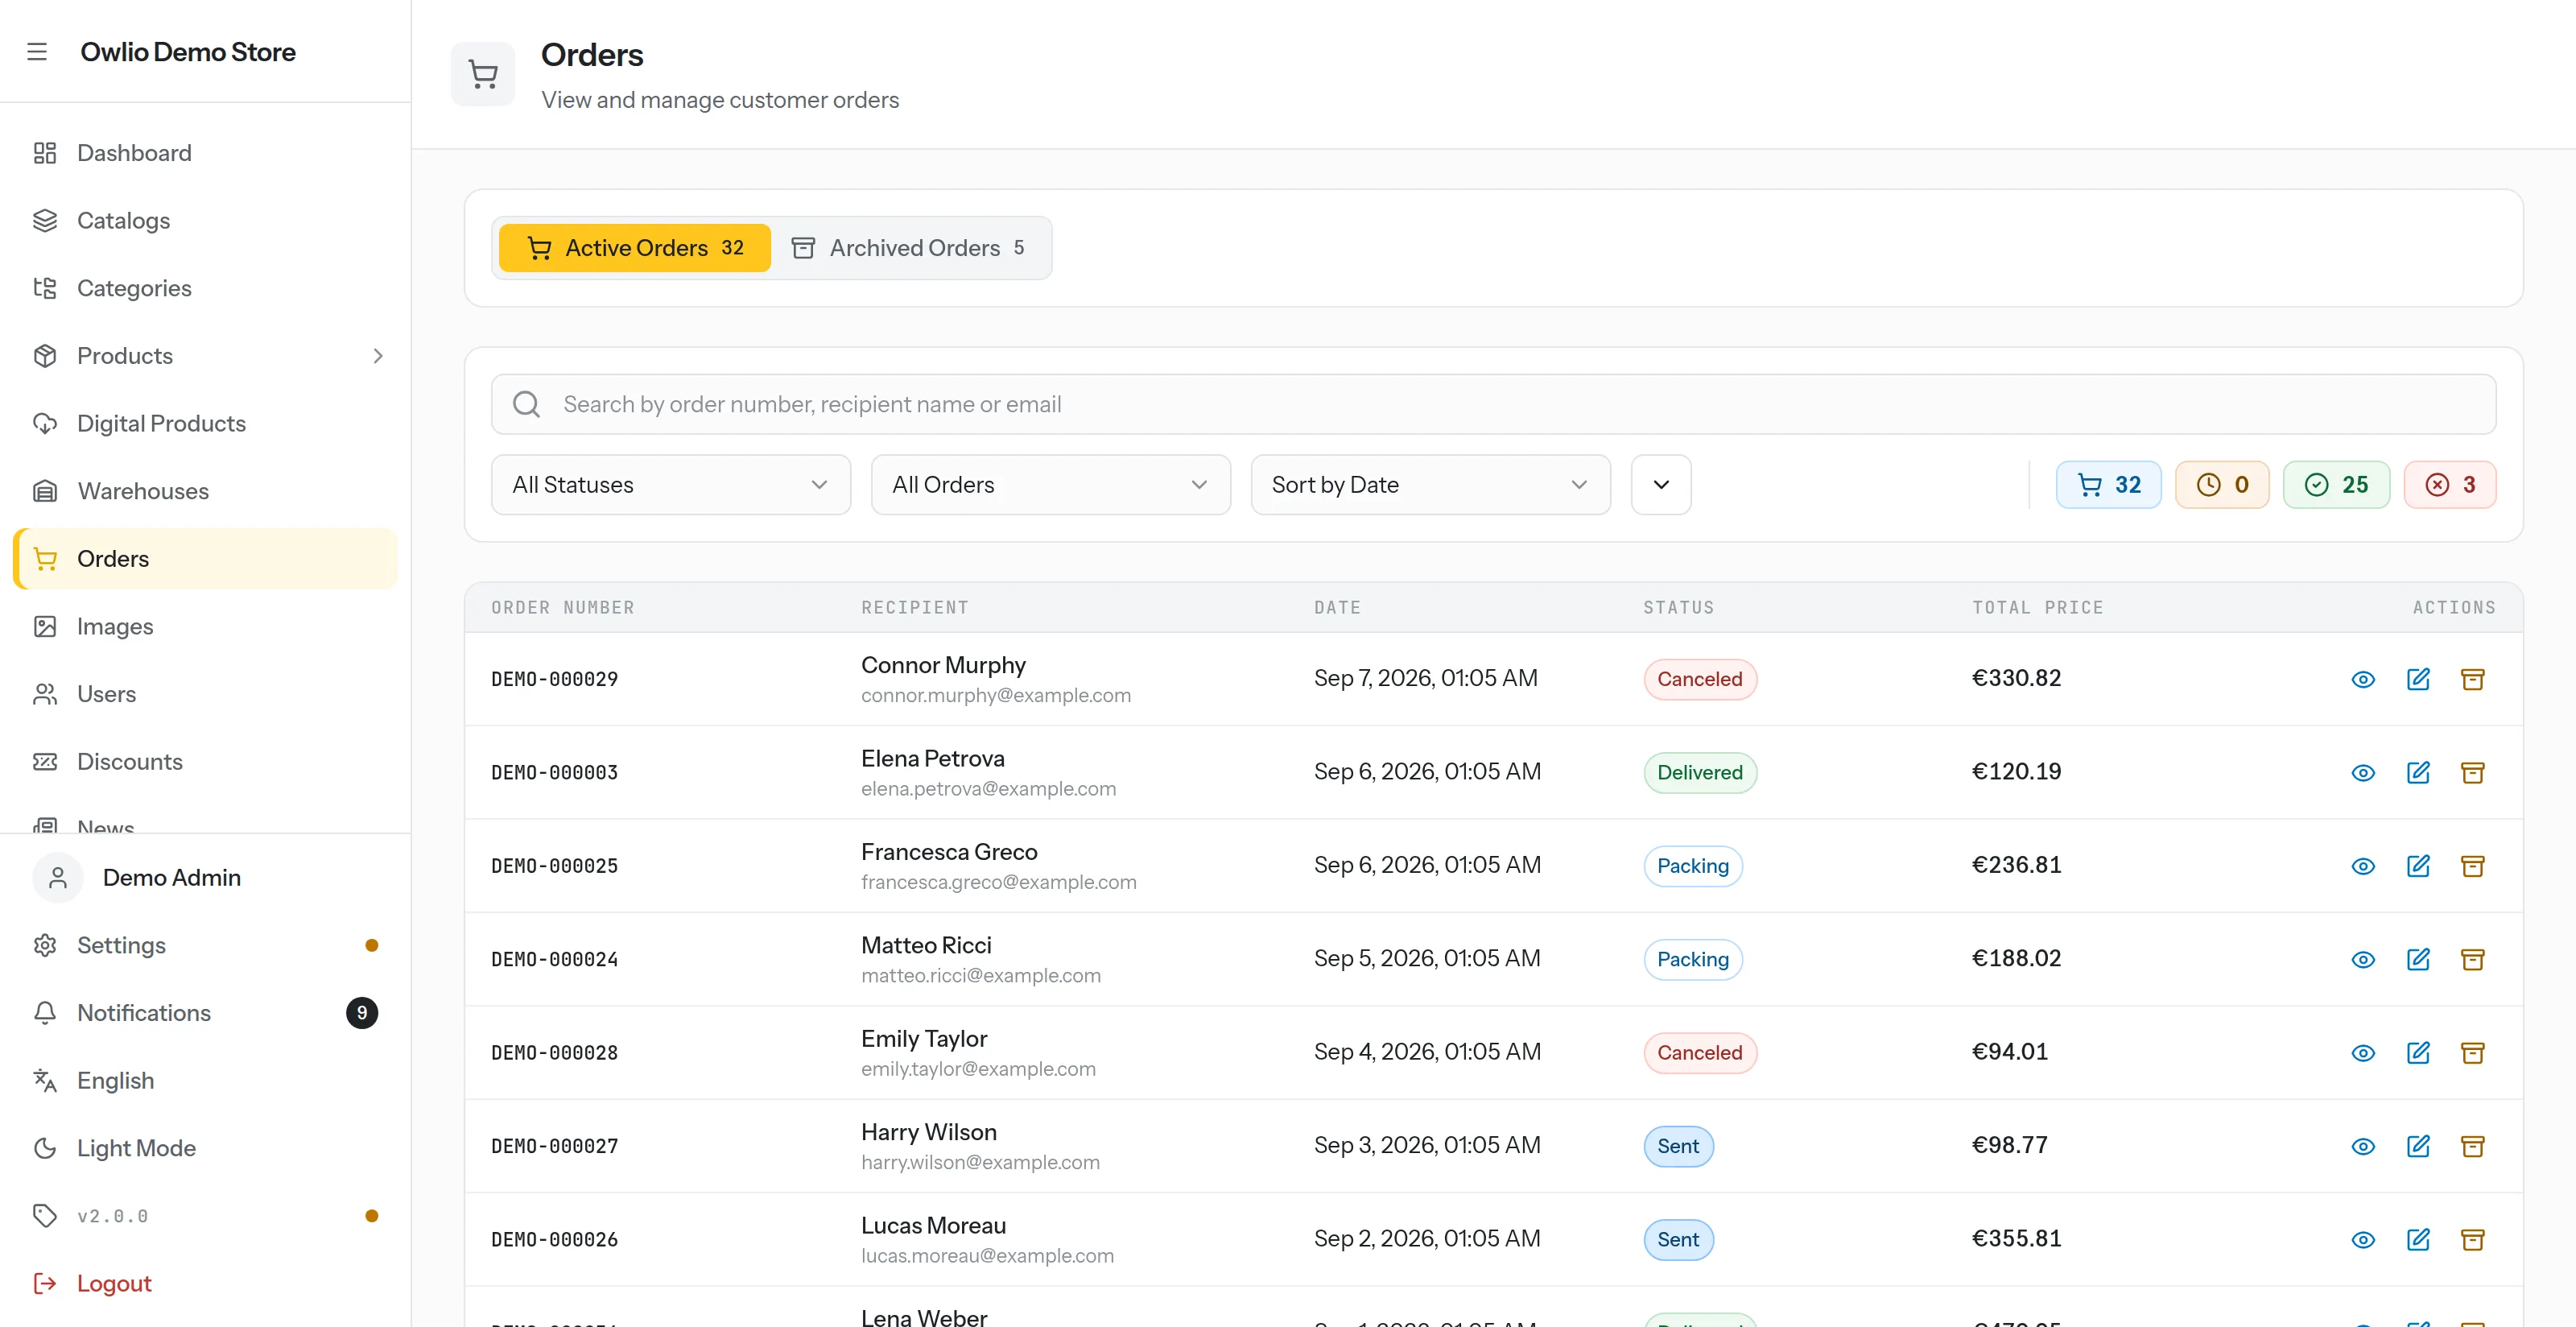The image size is (2576, 1327).
Task: View Lucas Moreau's order
Action: [2363, 1240]
